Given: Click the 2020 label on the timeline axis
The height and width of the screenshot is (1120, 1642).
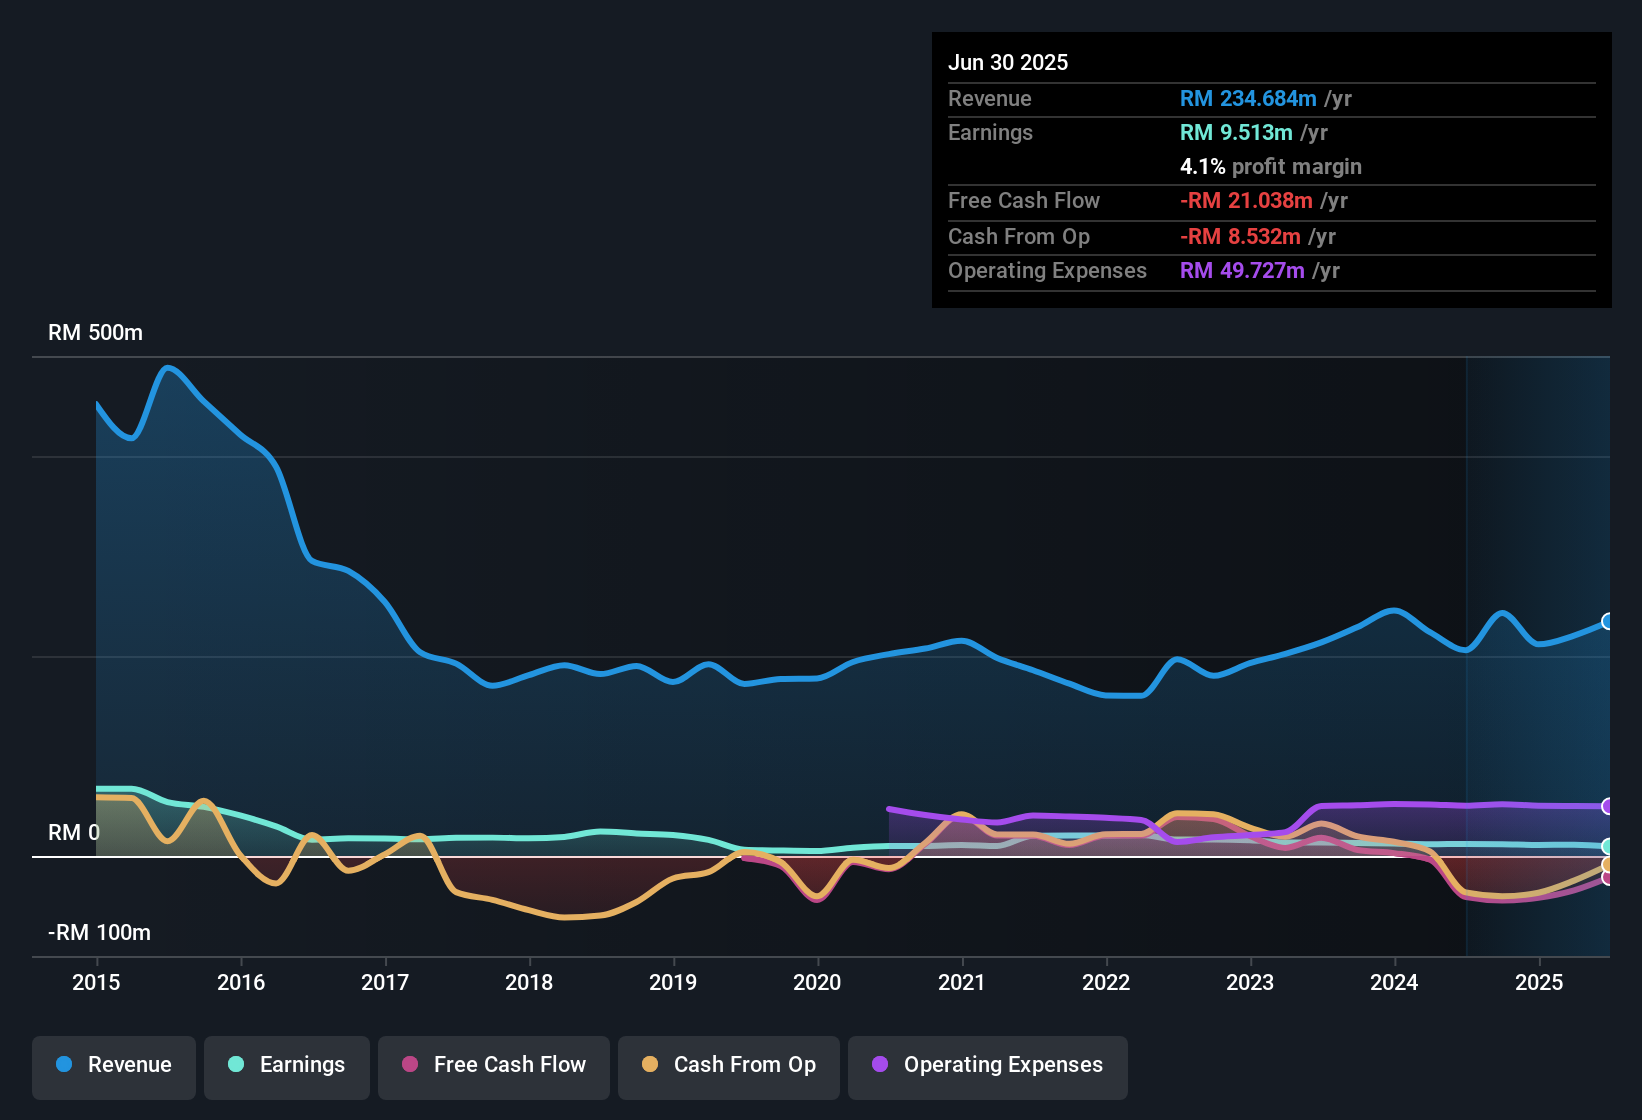Looking at the screenshot, I should click(818, 983).
